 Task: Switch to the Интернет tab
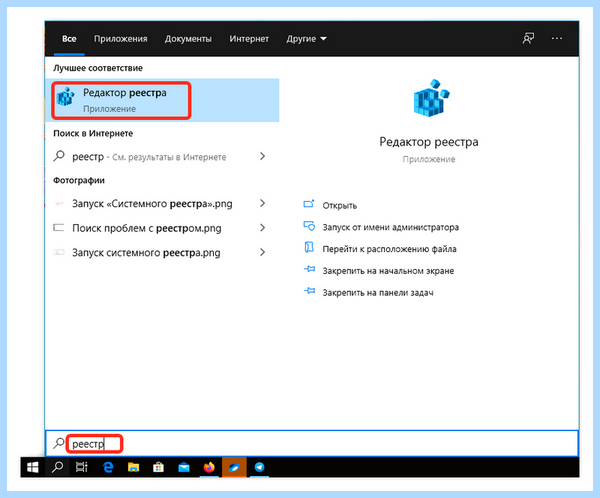point(249,39)
